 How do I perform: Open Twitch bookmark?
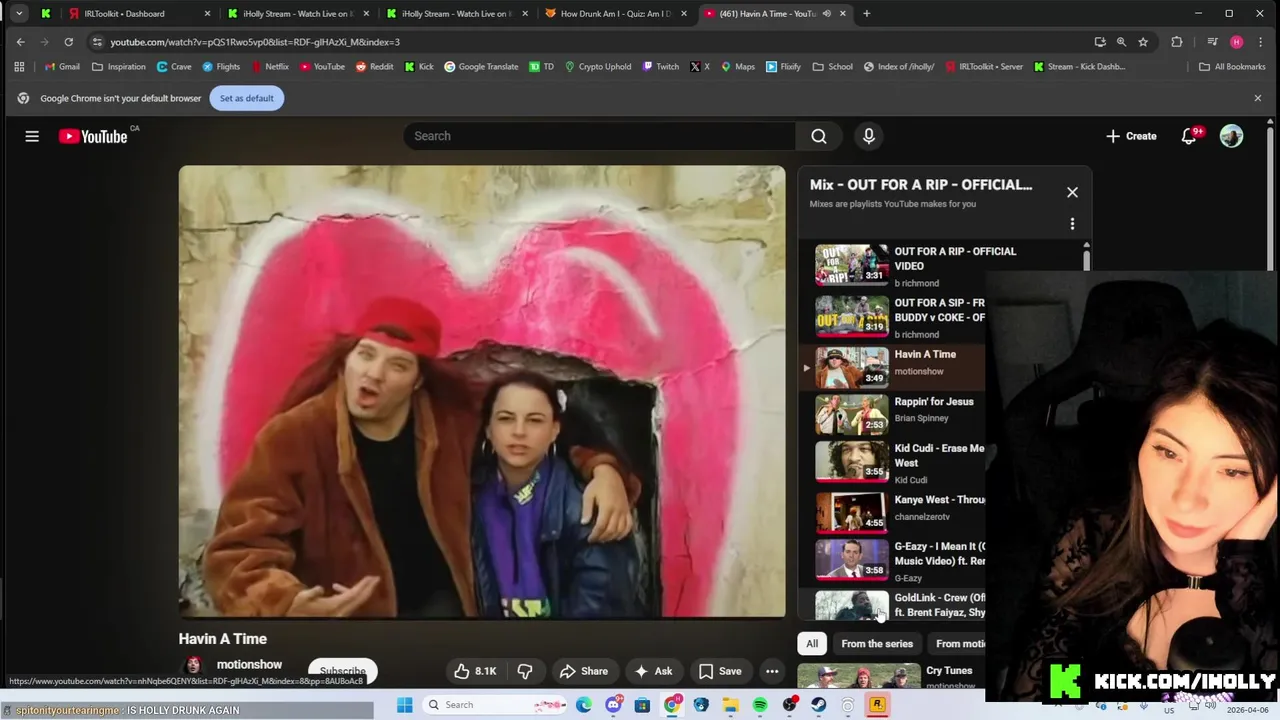(661, 67)
